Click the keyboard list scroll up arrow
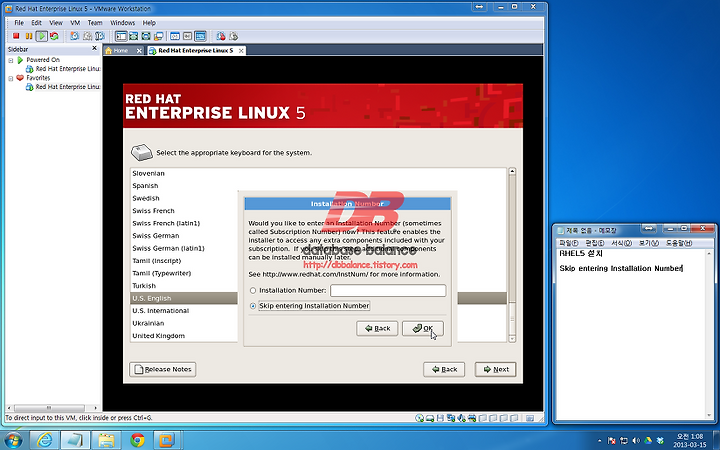The image size is (720, 450). pos(512,171)
